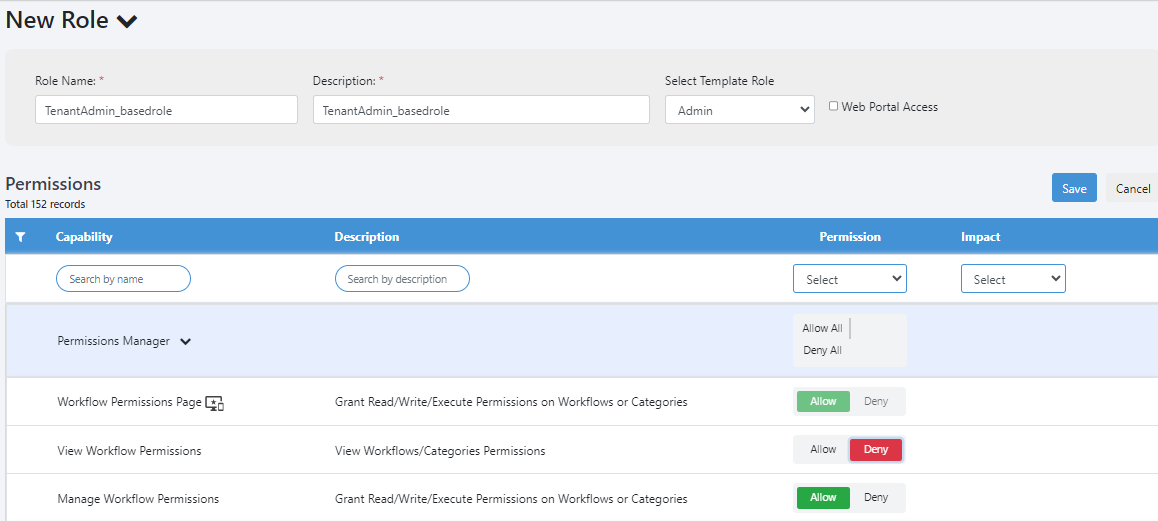Click the Description input field
The height and width of the screenshot is (521, 1158).
pyautogui.click(x=481, y=109)
